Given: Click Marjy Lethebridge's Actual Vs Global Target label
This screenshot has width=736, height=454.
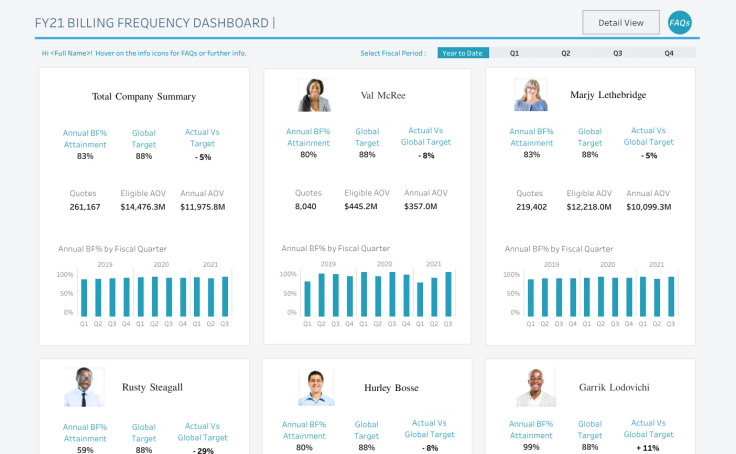Looking at the screenshot, I should 648,136.
